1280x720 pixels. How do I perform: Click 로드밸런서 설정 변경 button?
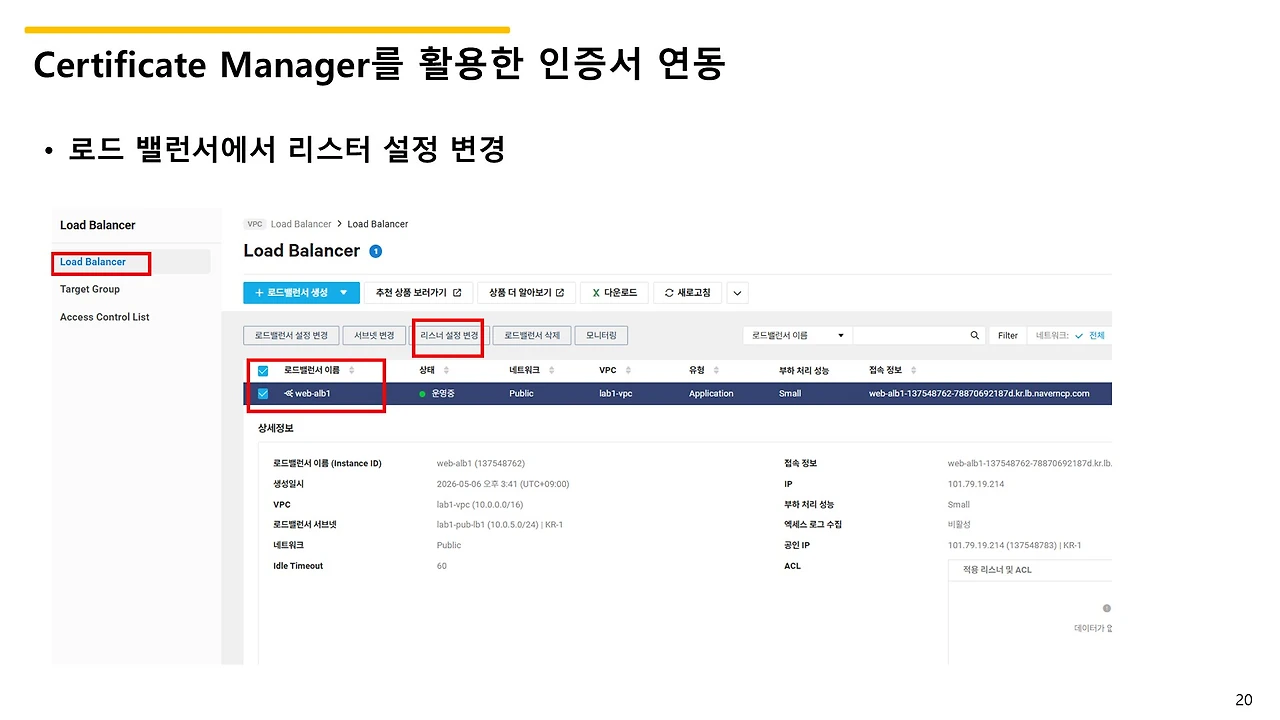point(291,336)
